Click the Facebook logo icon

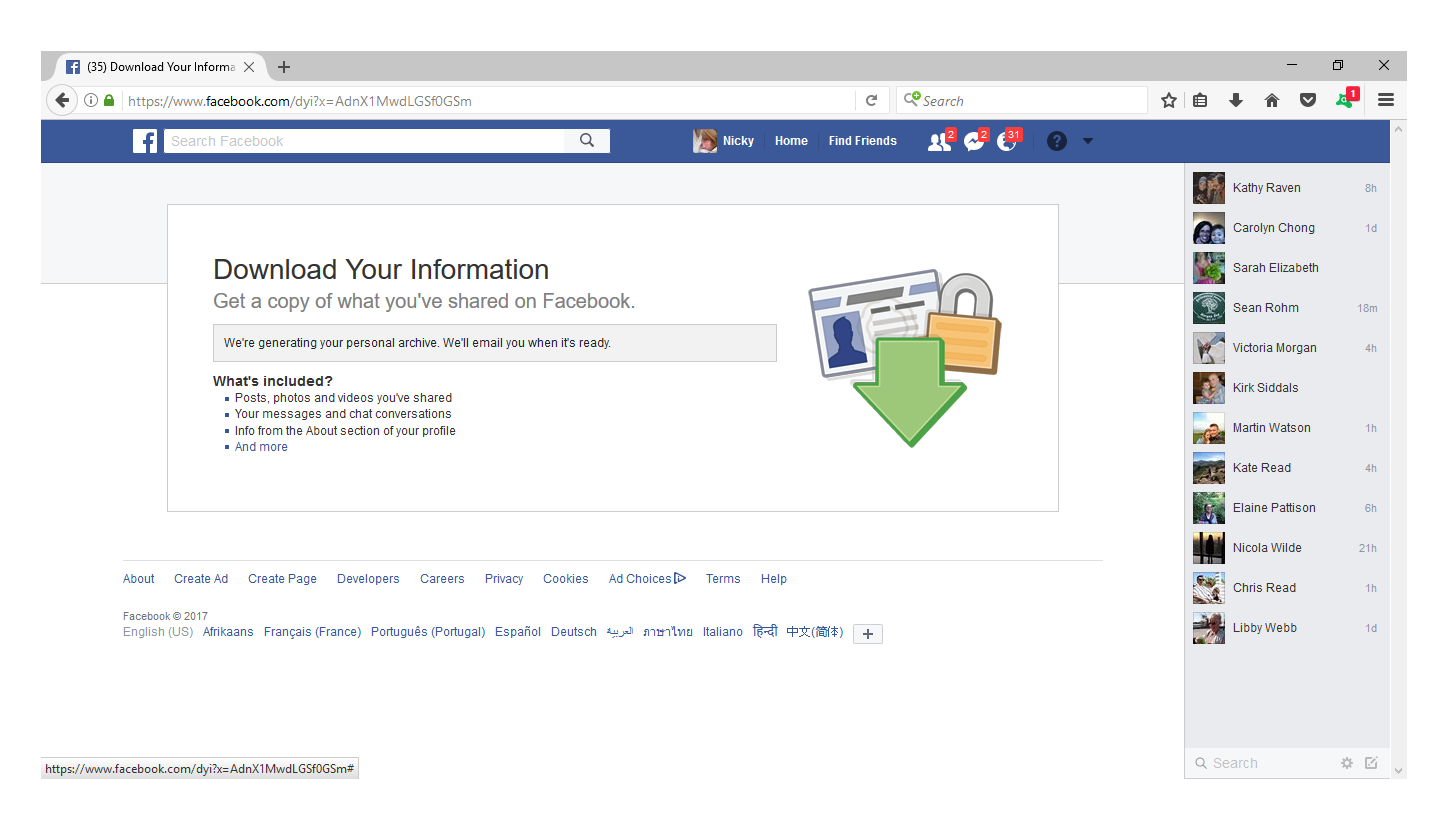click(145, 141)
